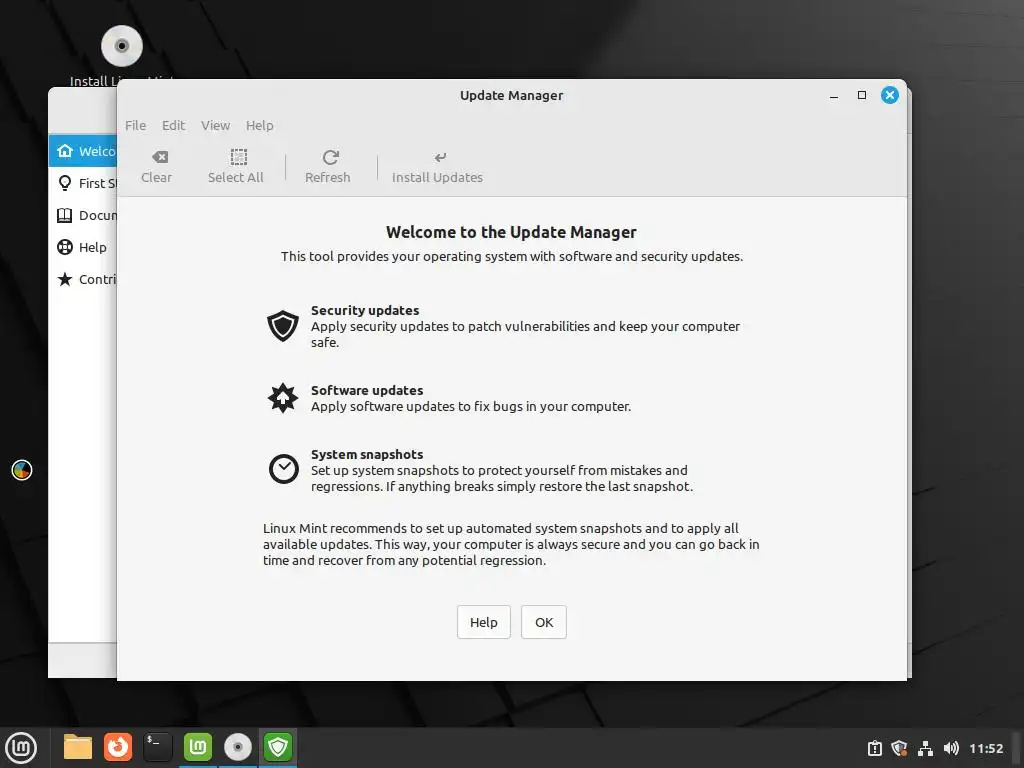Open the View menu
1024x768 pixels.
pos(216,125)
